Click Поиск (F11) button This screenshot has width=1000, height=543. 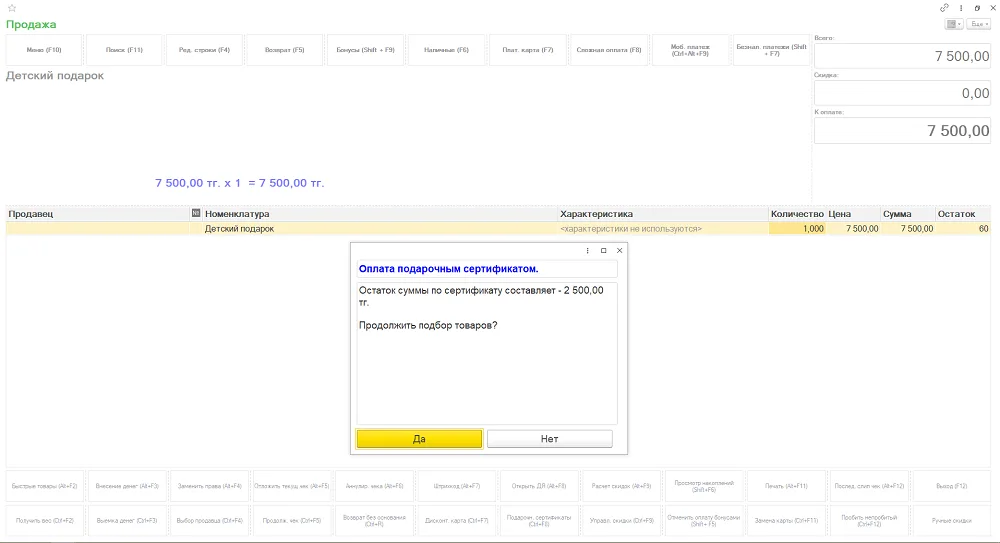(x=124, y=50)
